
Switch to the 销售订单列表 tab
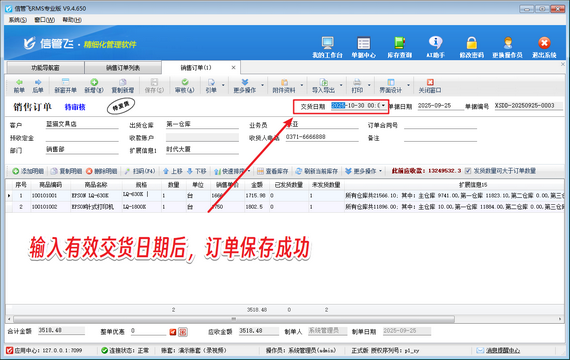click(x=123, y=68)
